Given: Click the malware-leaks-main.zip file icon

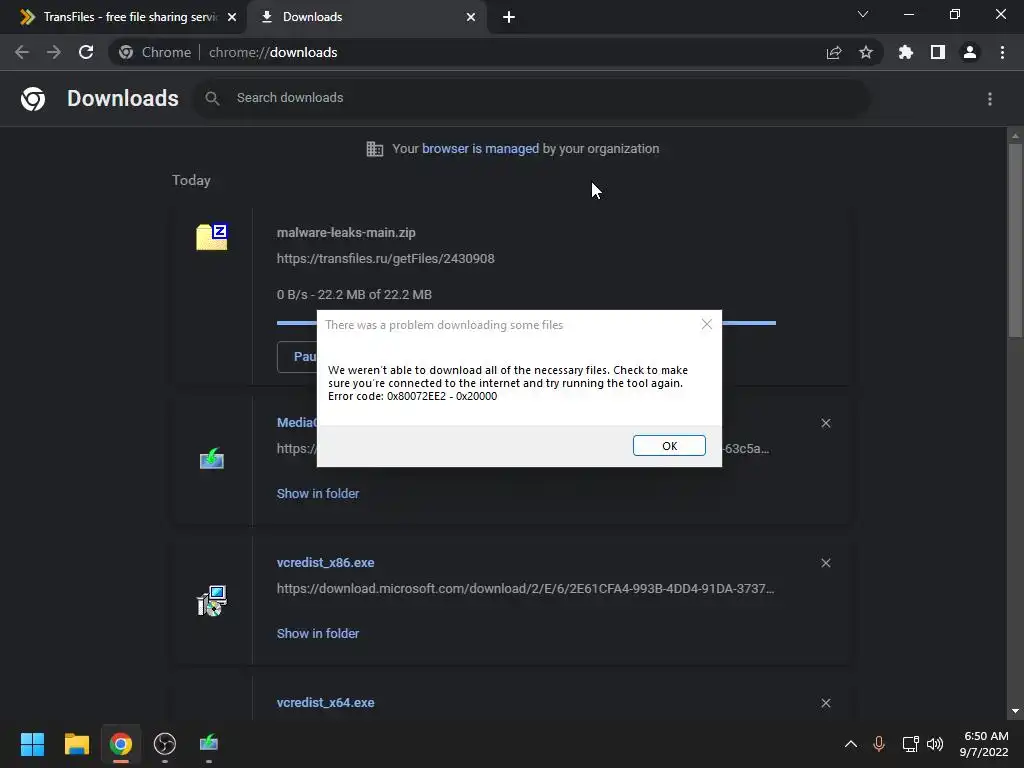Looking at the screenshot, I should [212, 236].
